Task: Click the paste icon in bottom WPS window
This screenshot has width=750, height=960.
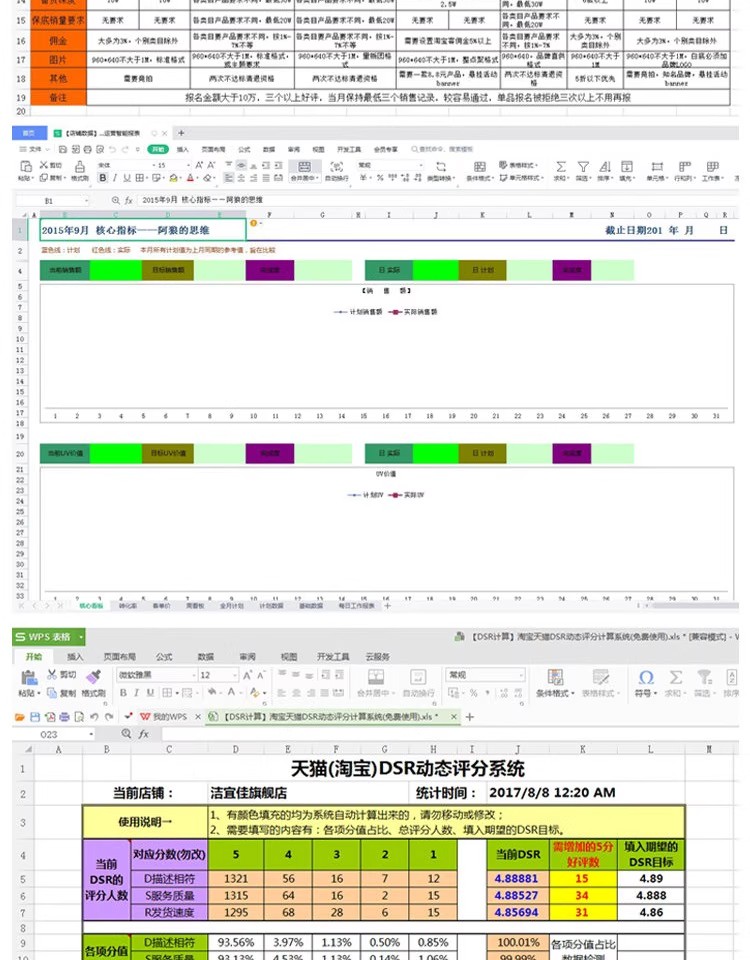Action: (x=29, y=677)
